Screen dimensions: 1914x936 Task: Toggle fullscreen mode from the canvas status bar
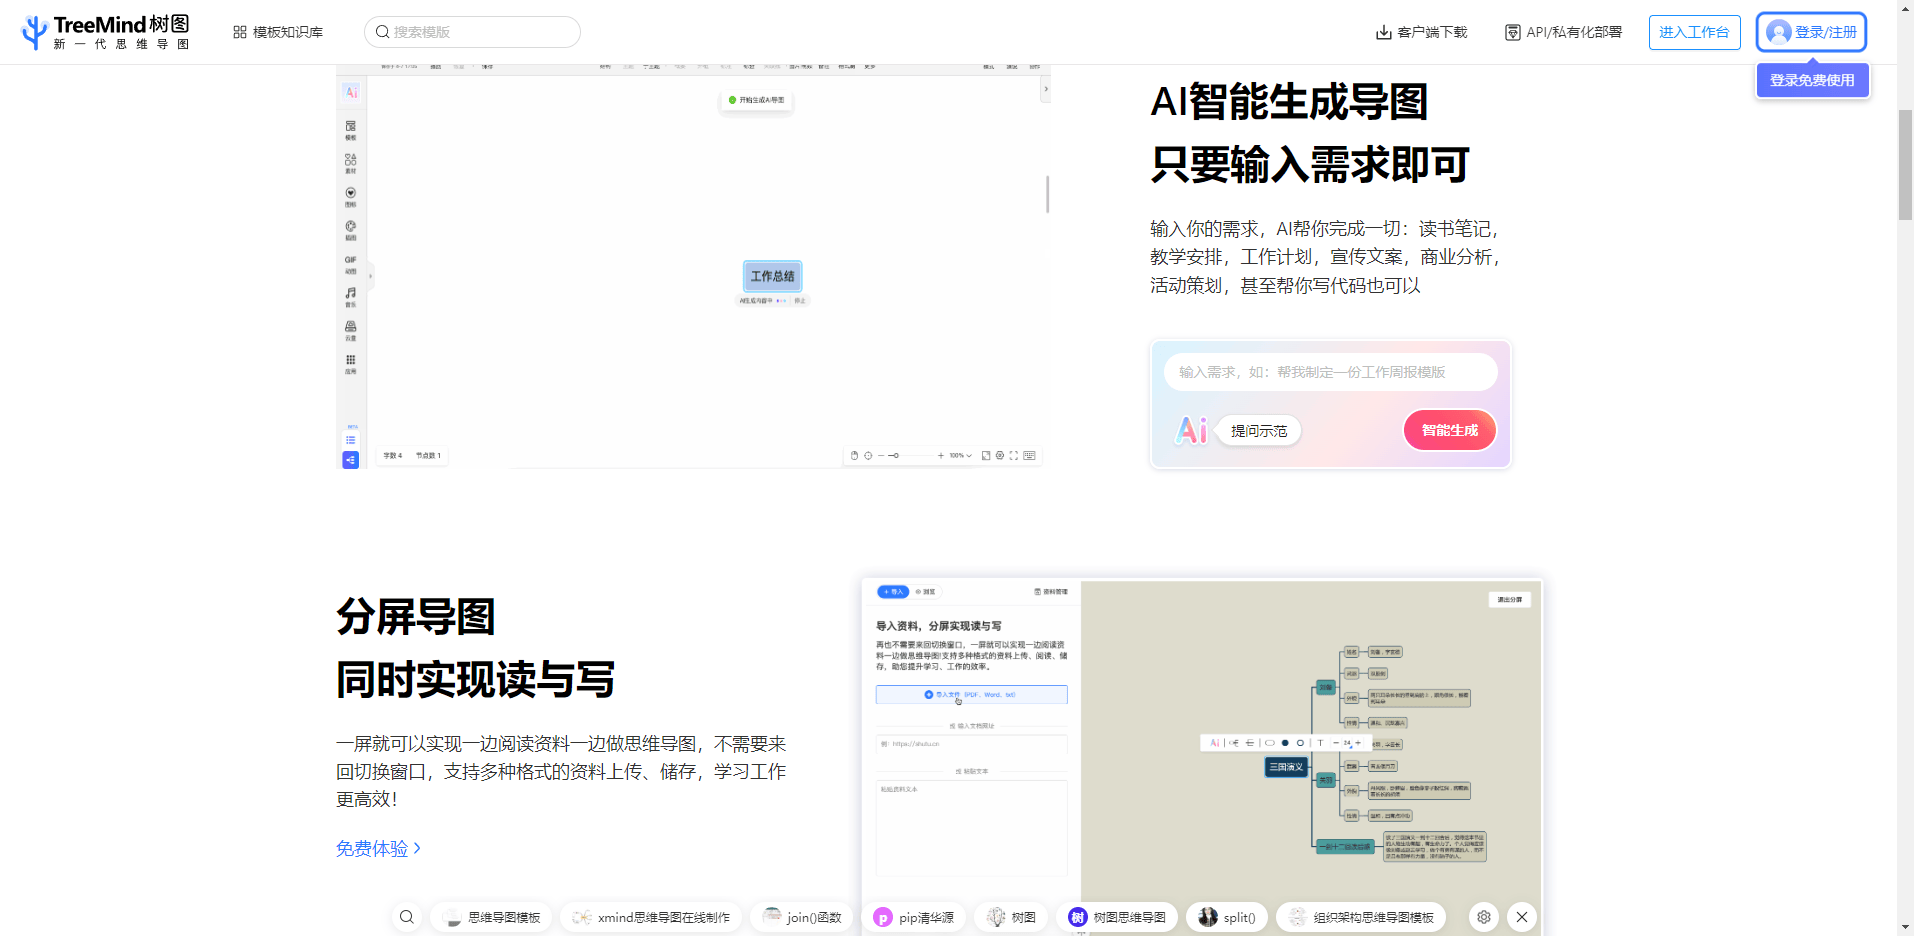pyautogui.click(x=1014, y=455)
